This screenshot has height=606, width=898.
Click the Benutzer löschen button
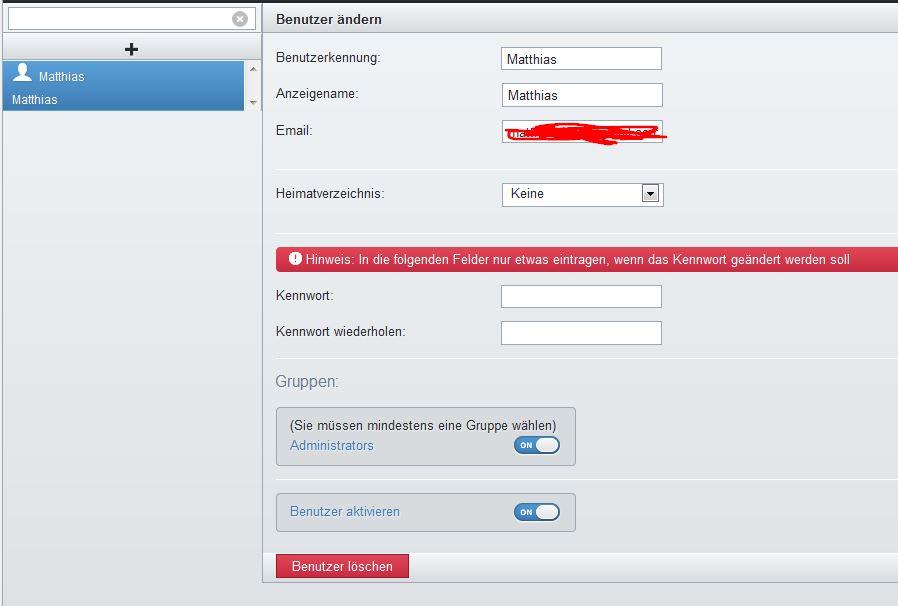[342, 566]
